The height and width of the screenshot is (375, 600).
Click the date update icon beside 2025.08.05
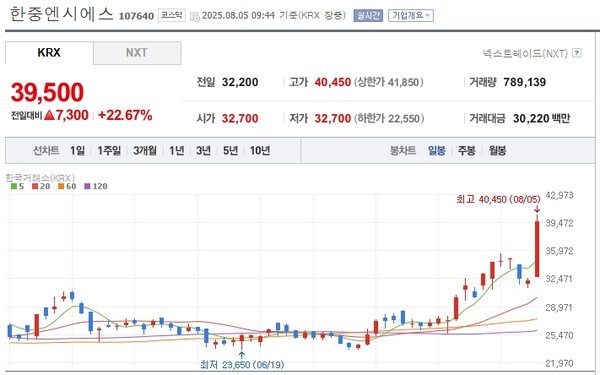(x=195, y=16)
